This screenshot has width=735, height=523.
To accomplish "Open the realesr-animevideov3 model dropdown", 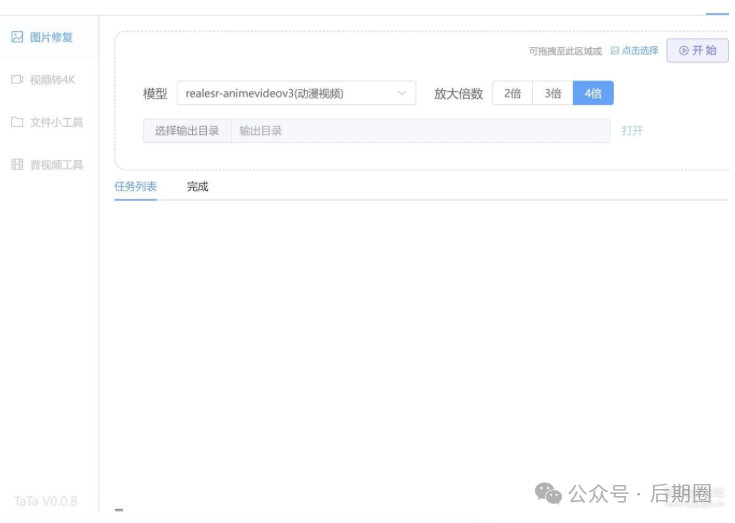I will (x=296, y=93).
